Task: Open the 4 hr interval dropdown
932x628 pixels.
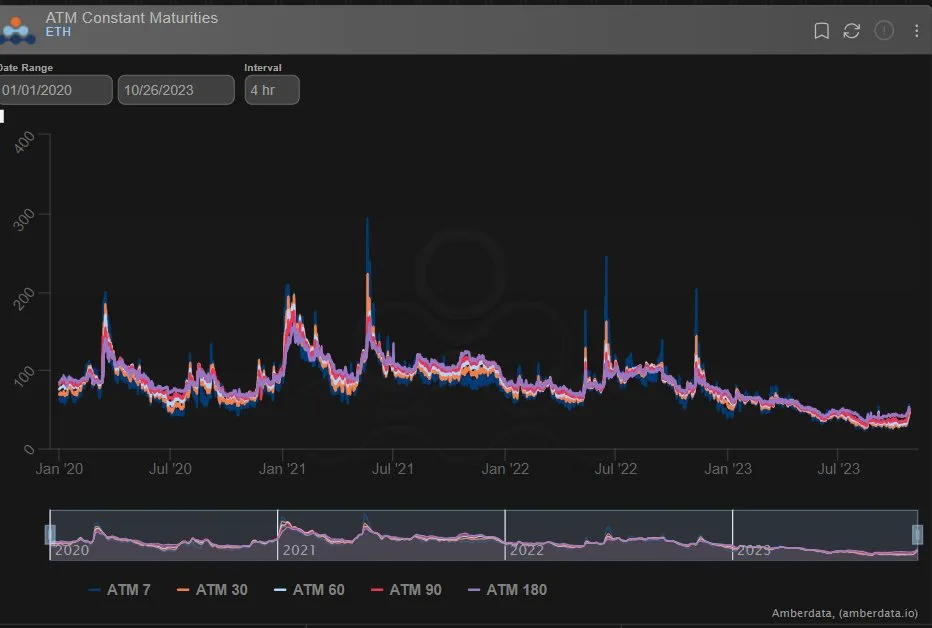Action: (x=272, y=90)
